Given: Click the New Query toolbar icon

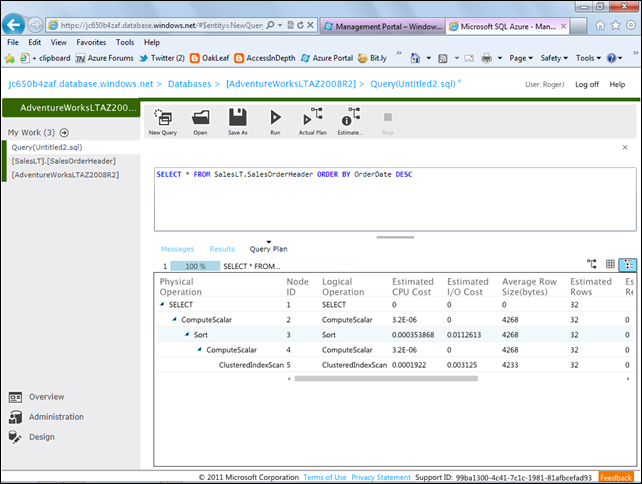Looking at the screenshot, I should [x=163, y=122].
